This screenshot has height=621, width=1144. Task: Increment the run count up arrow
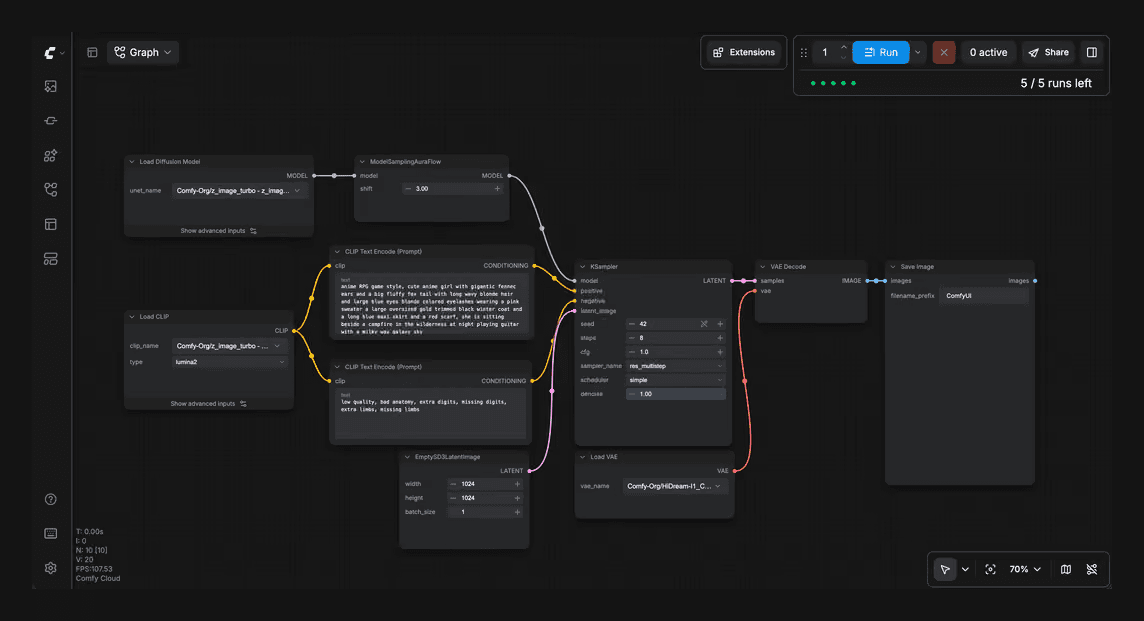[843, 47]
